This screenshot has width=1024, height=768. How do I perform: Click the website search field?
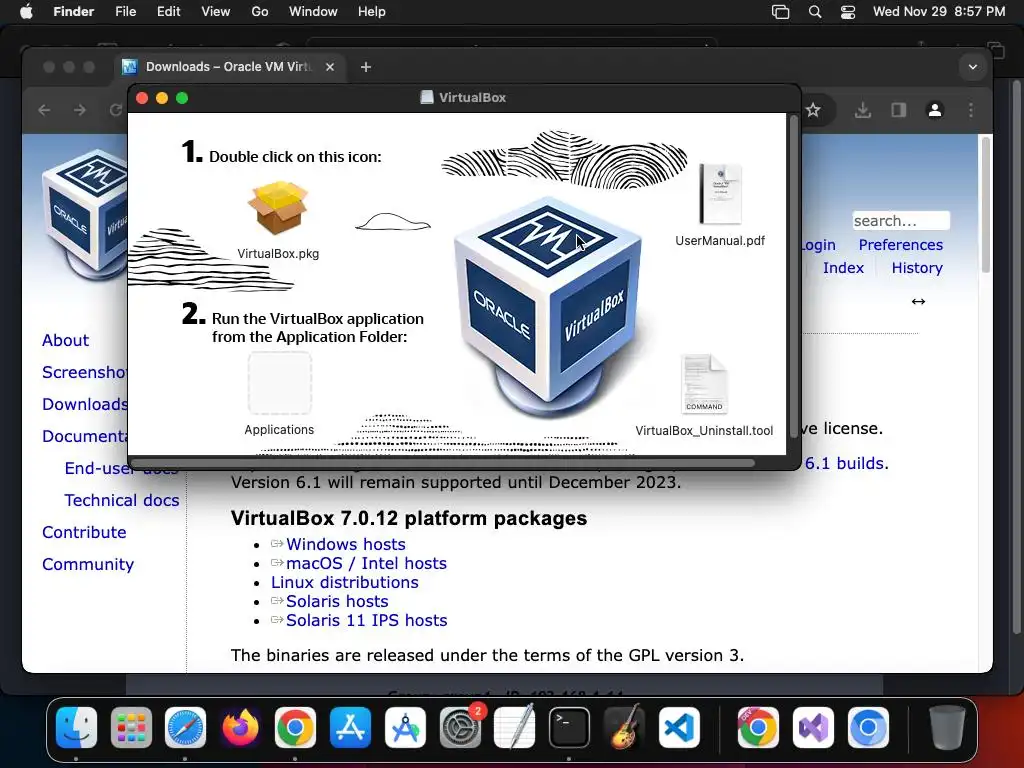tap(901, 221)
